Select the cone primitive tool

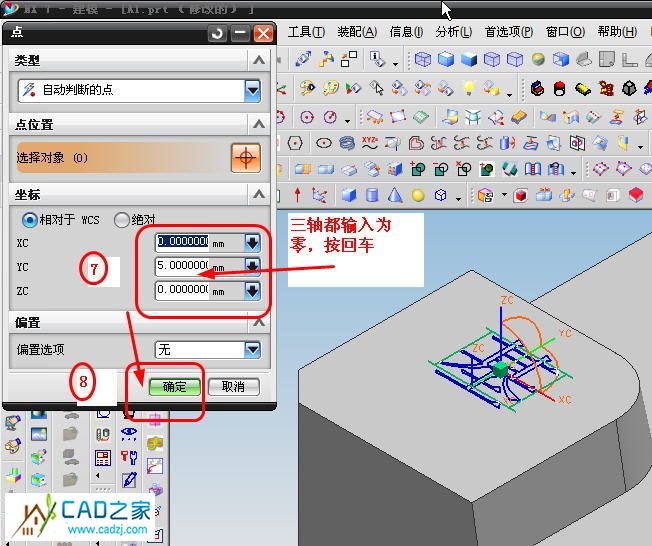[x=395, y=195]
